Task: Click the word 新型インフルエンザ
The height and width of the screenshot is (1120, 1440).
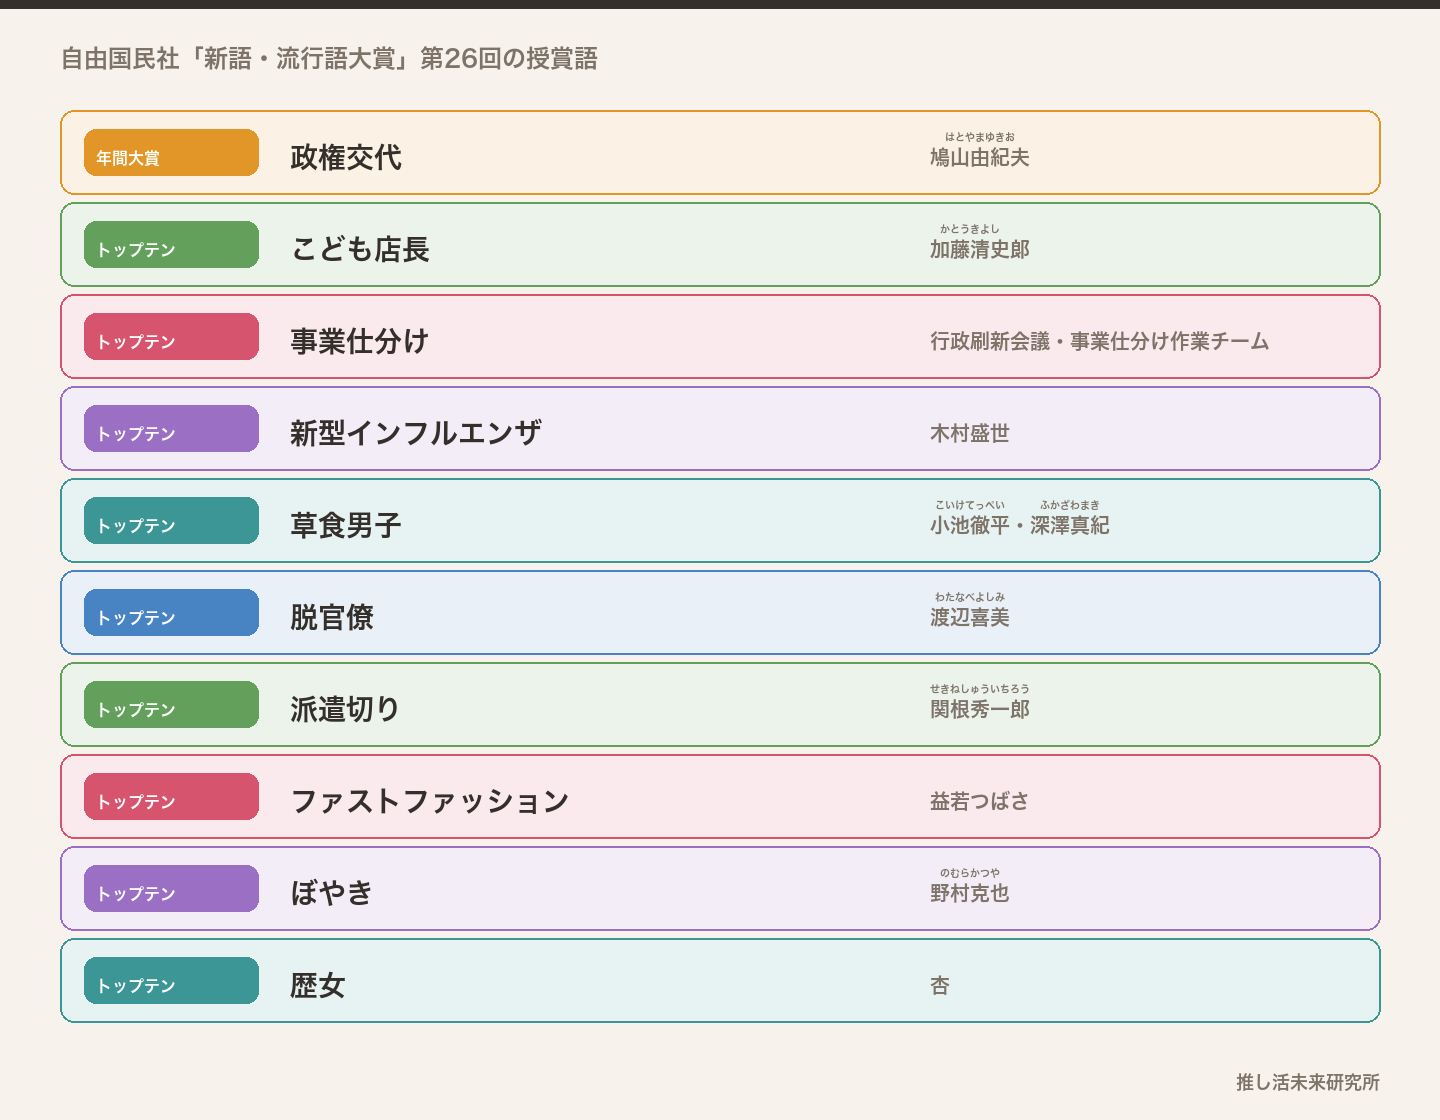Action: coord(416,433)
